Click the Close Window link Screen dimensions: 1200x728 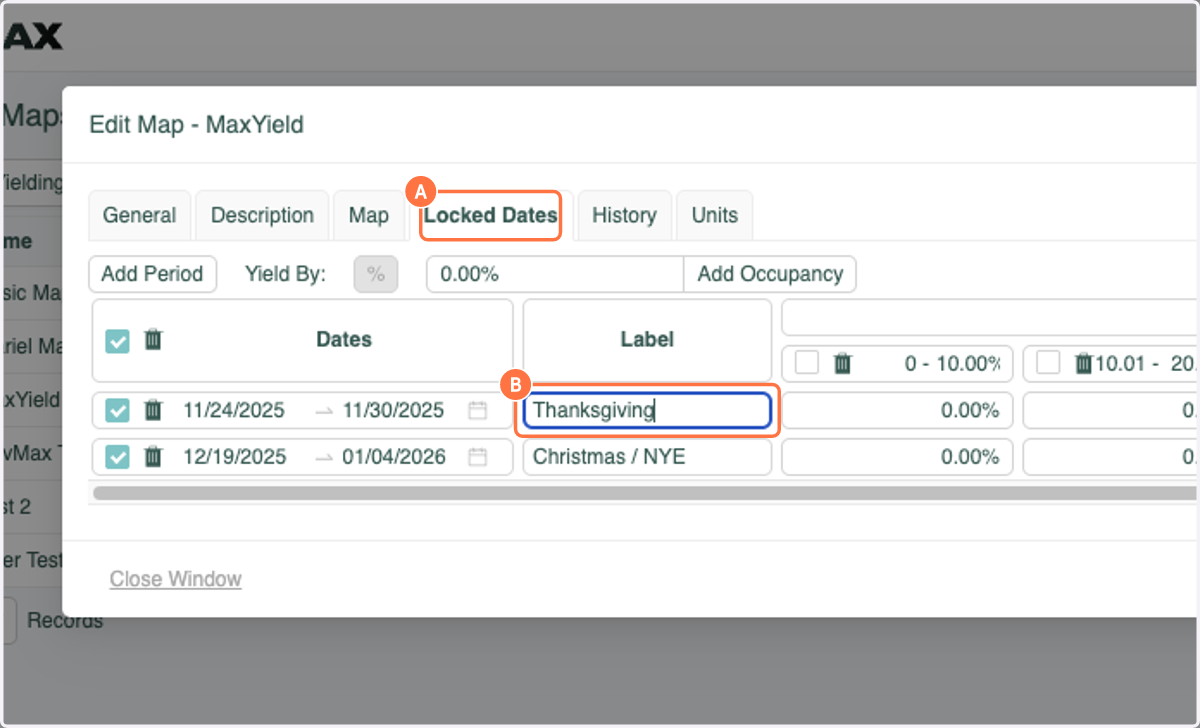click(176, 579)
